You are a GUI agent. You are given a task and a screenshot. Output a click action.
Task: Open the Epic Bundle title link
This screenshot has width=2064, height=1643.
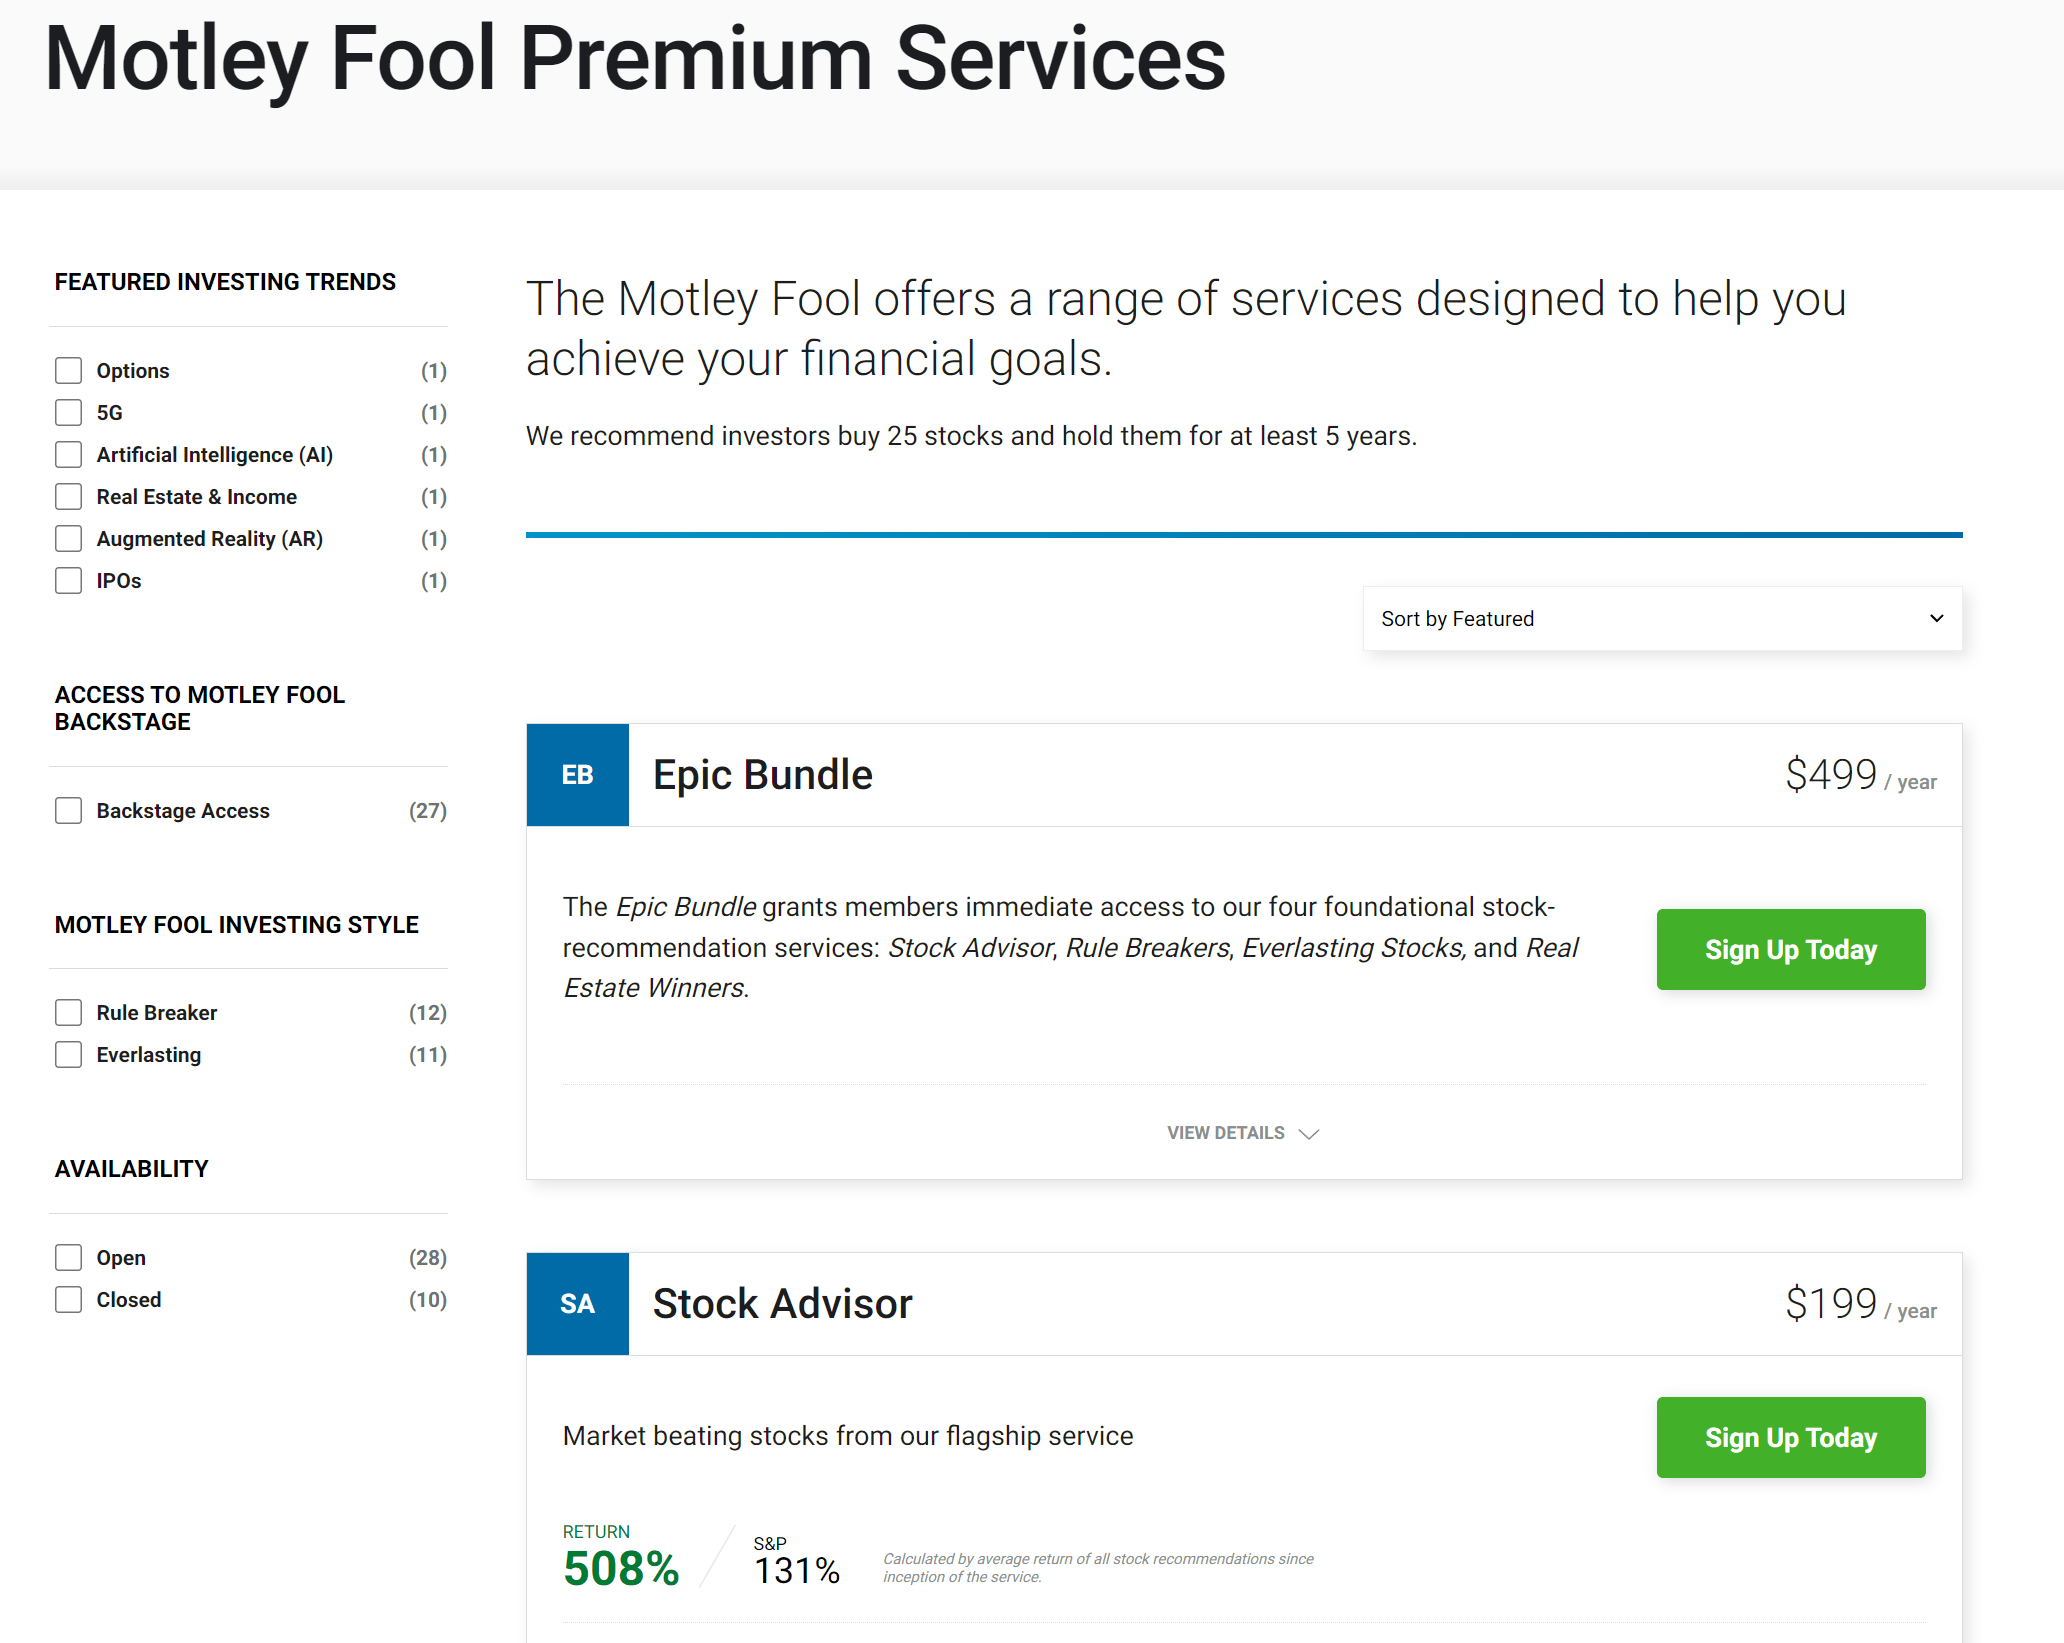763,775
